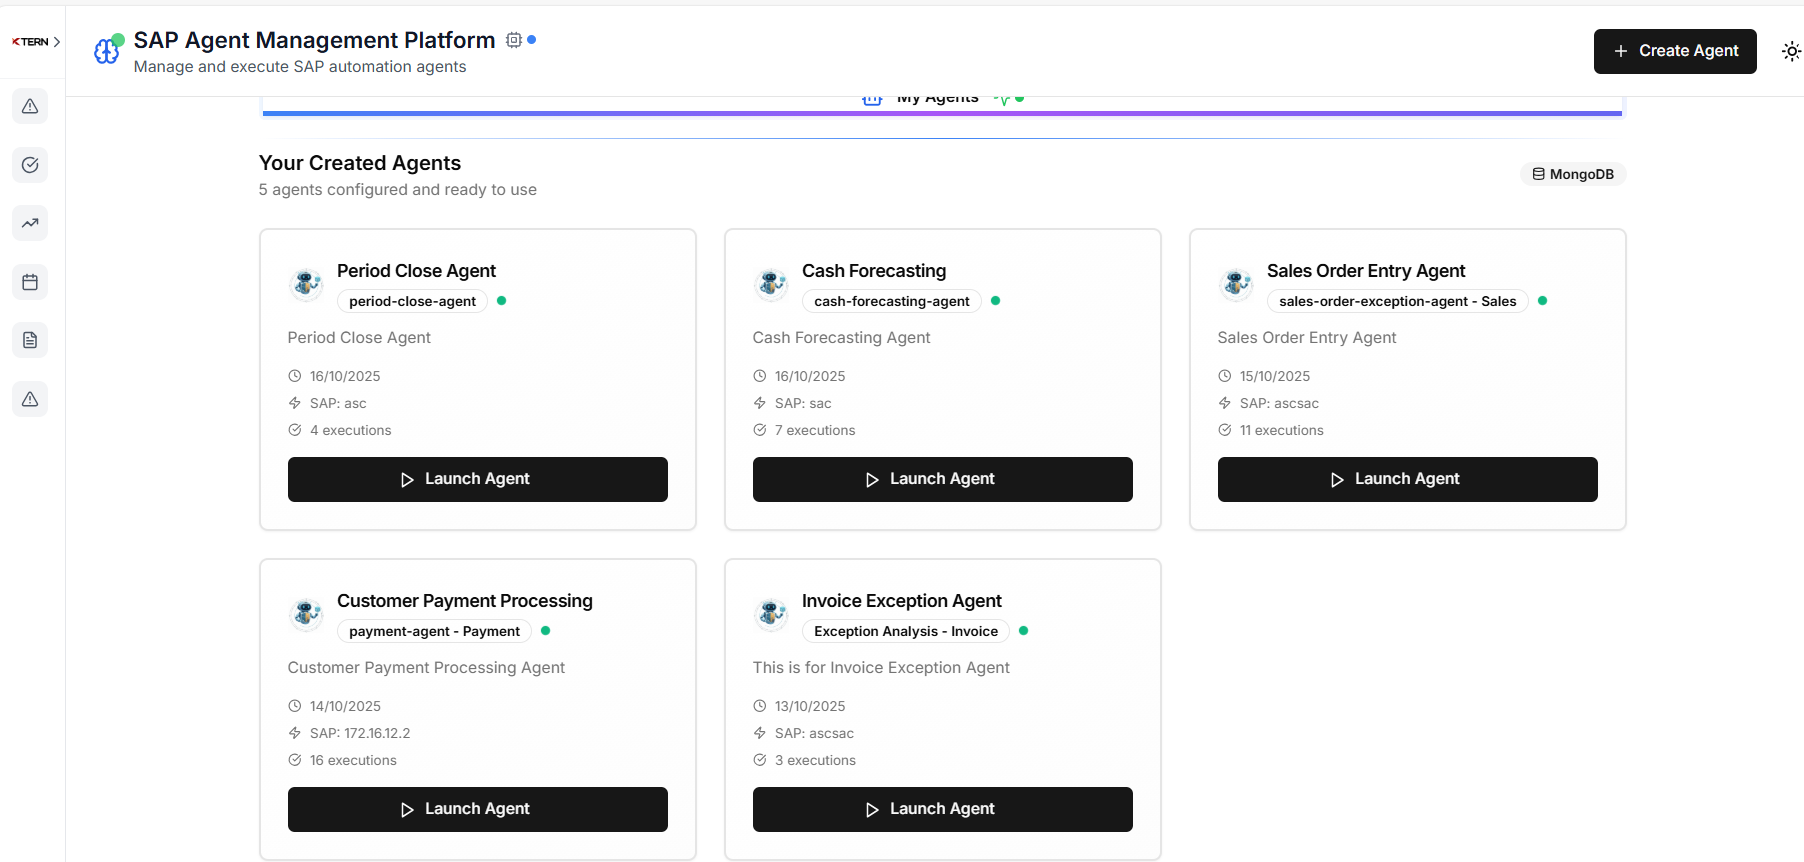This screenshot has height=862, width=1804.
Task: Click the blue brain logo icon
Action: click(107, 51)
